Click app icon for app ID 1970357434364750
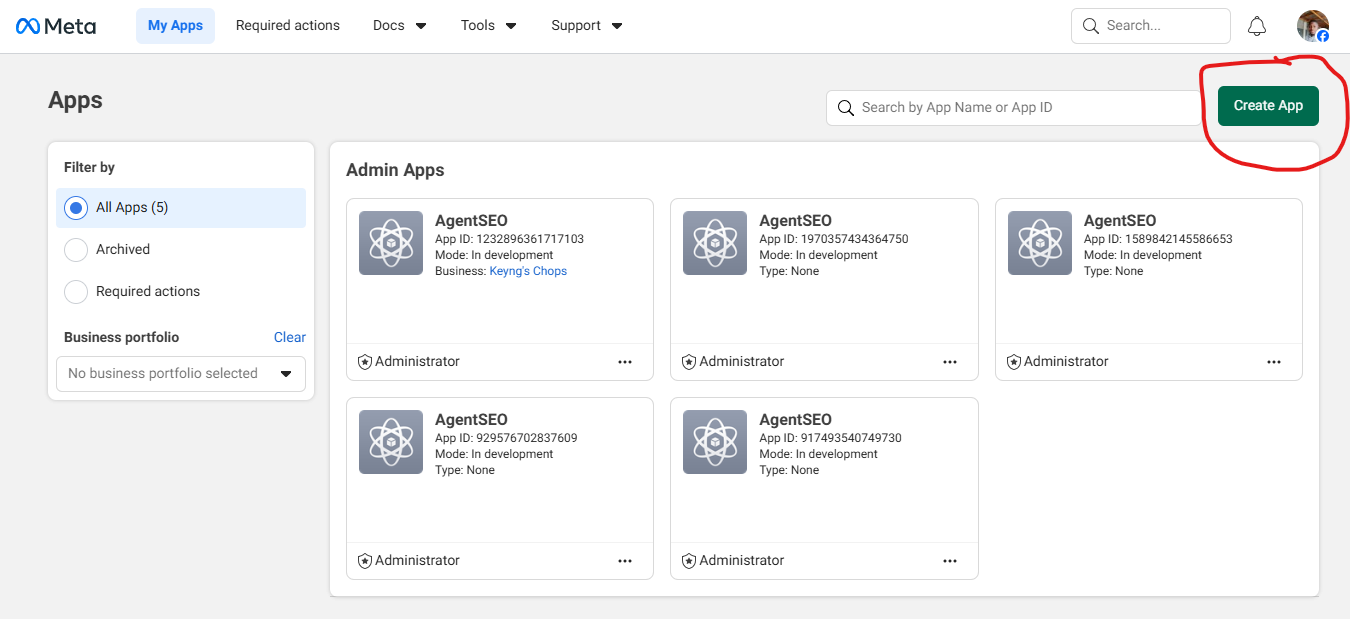 tap(714, 243)
